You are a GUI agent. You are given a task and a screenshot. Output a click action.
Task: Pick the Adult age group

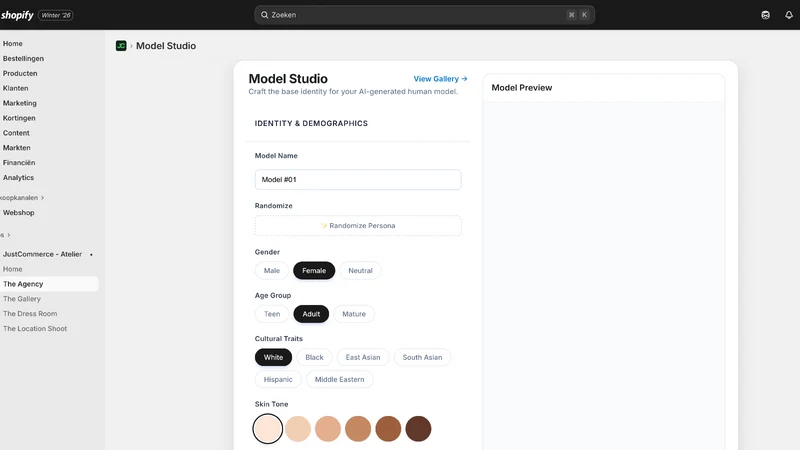311,314
